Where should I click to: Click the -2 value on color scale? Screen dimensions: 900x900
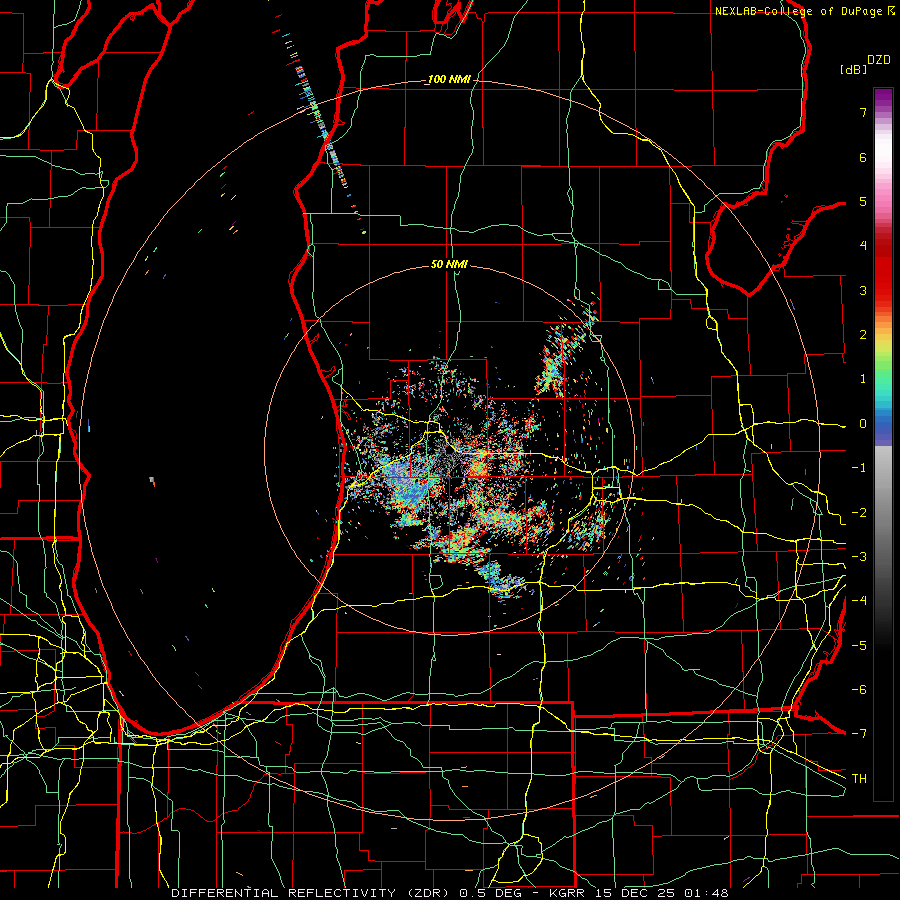(859, 513)
